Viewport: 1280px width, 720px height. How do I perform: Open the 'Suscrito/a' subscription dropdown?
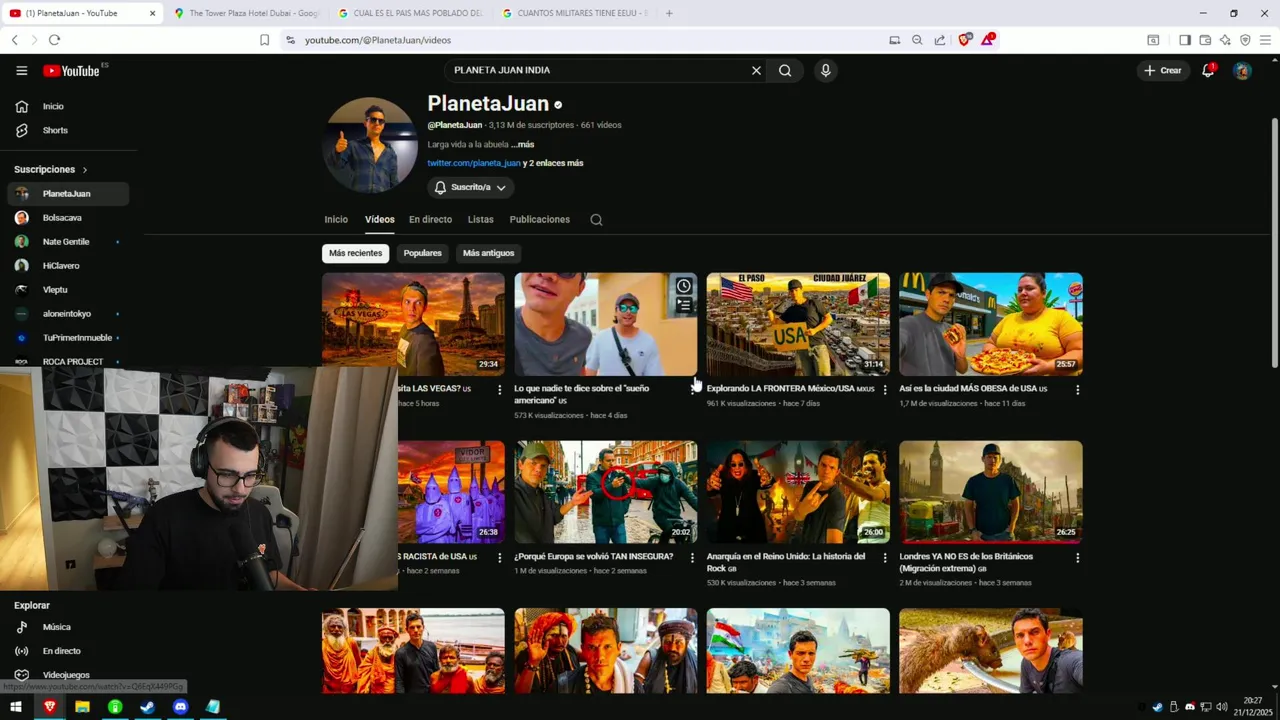[471, 187]
